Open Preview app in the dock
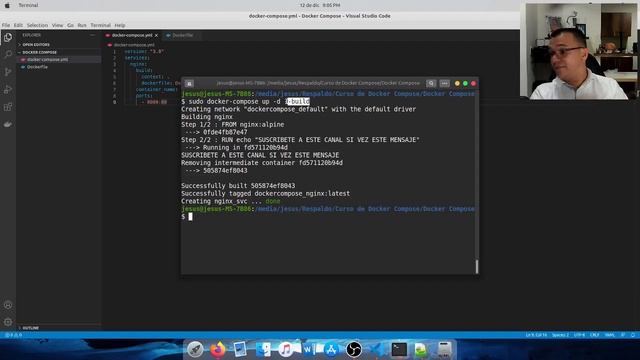Screen dimensions: 640x360 tap(240, 349)
